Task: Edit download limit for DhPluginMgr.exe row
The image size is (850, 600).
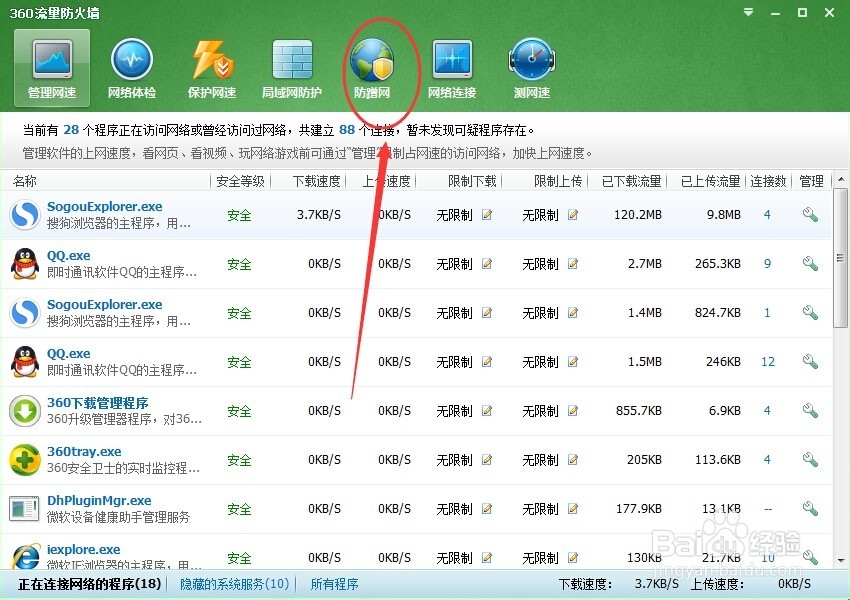Action: click(x=487, y=508)
